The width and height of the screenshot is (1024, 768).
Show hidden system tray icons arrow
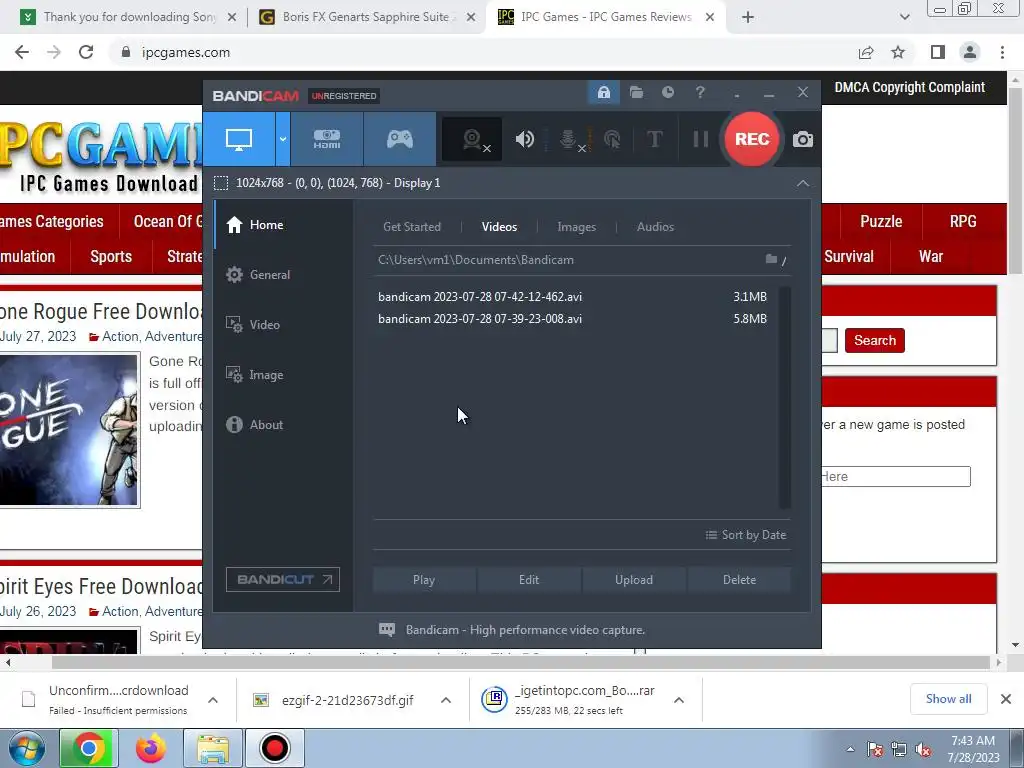point(850,749)
